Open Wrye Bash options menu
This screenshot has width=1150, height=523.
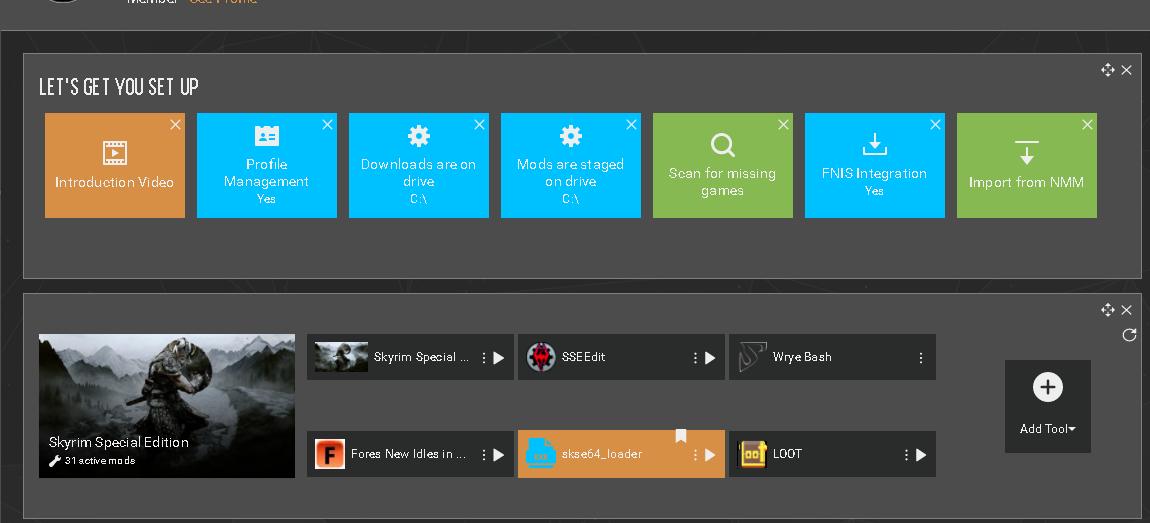click(920, 358)
